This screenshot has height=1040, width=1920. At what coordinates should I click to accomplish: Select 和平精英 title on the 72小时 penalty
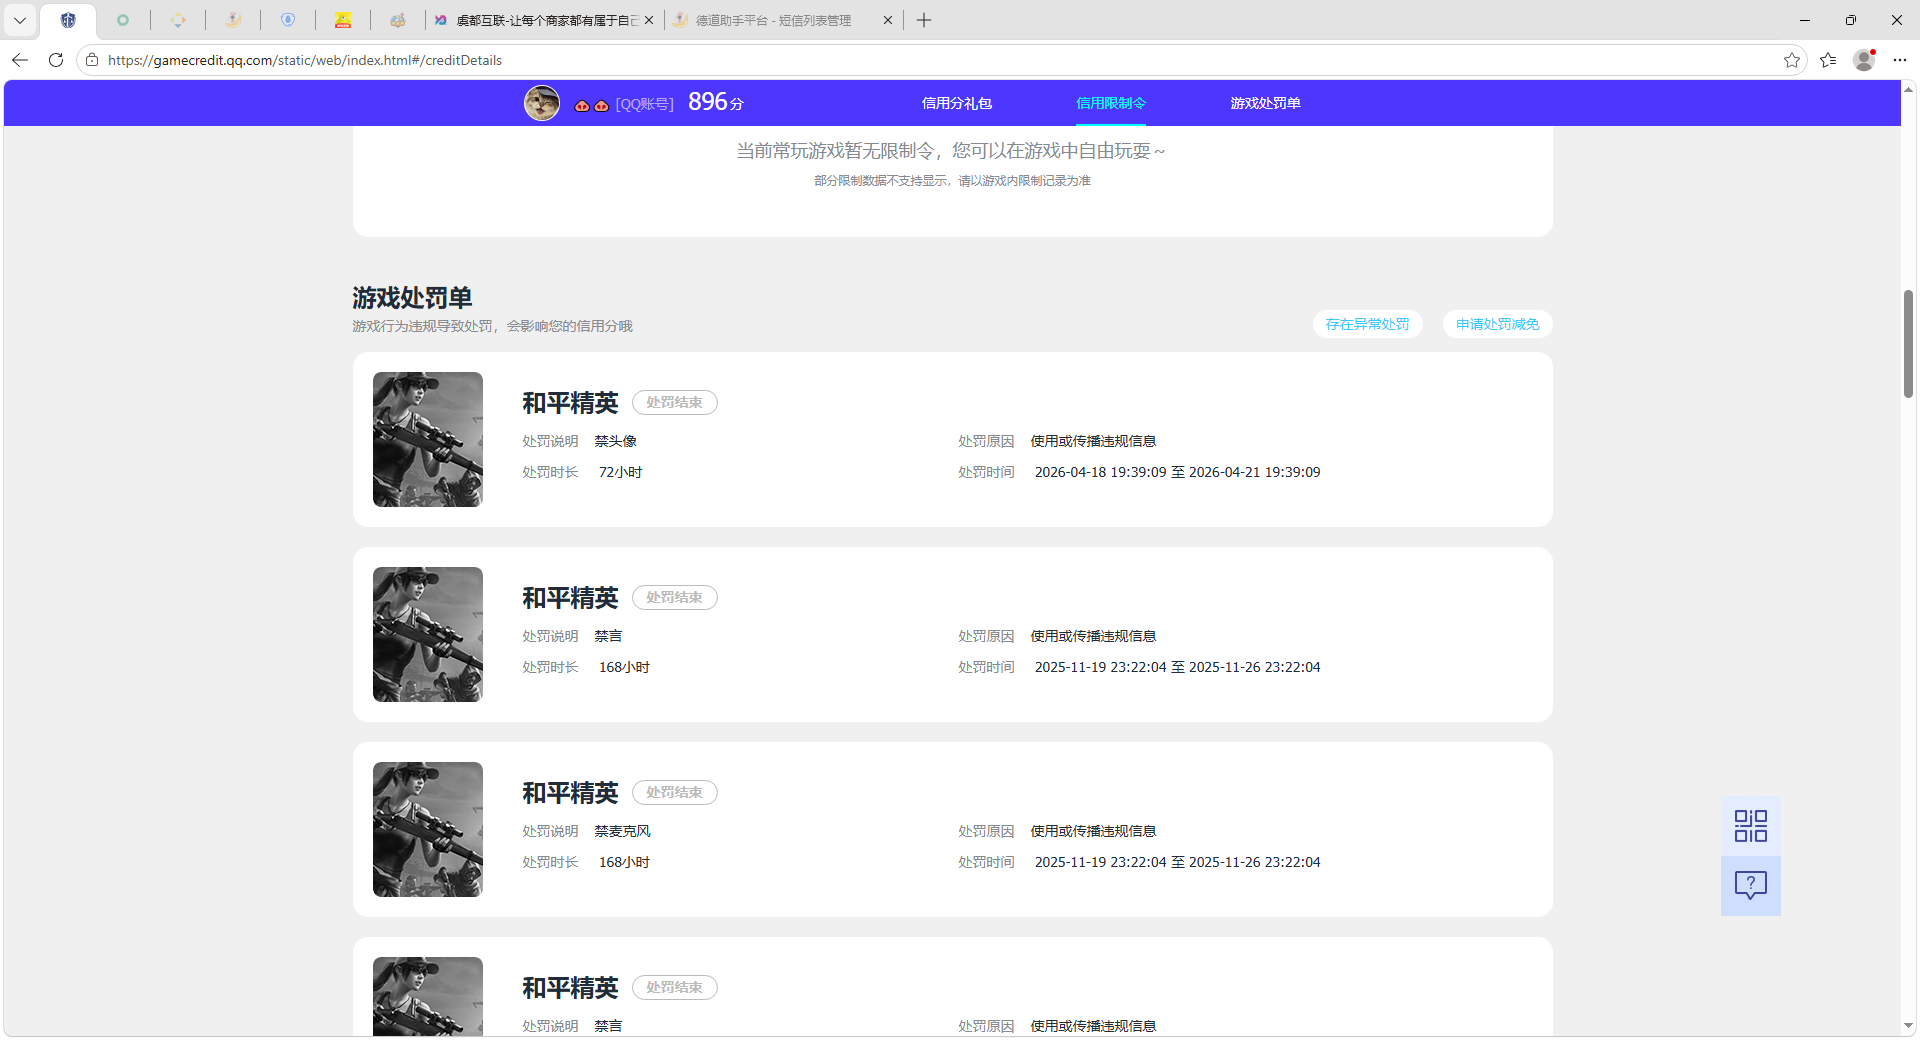570,402
